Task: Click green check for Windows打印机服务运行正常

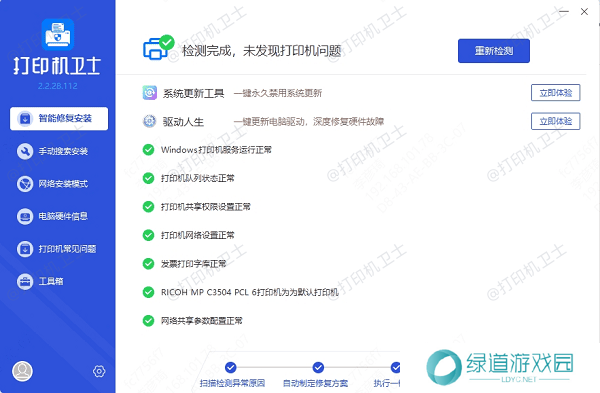Action: 148,150
